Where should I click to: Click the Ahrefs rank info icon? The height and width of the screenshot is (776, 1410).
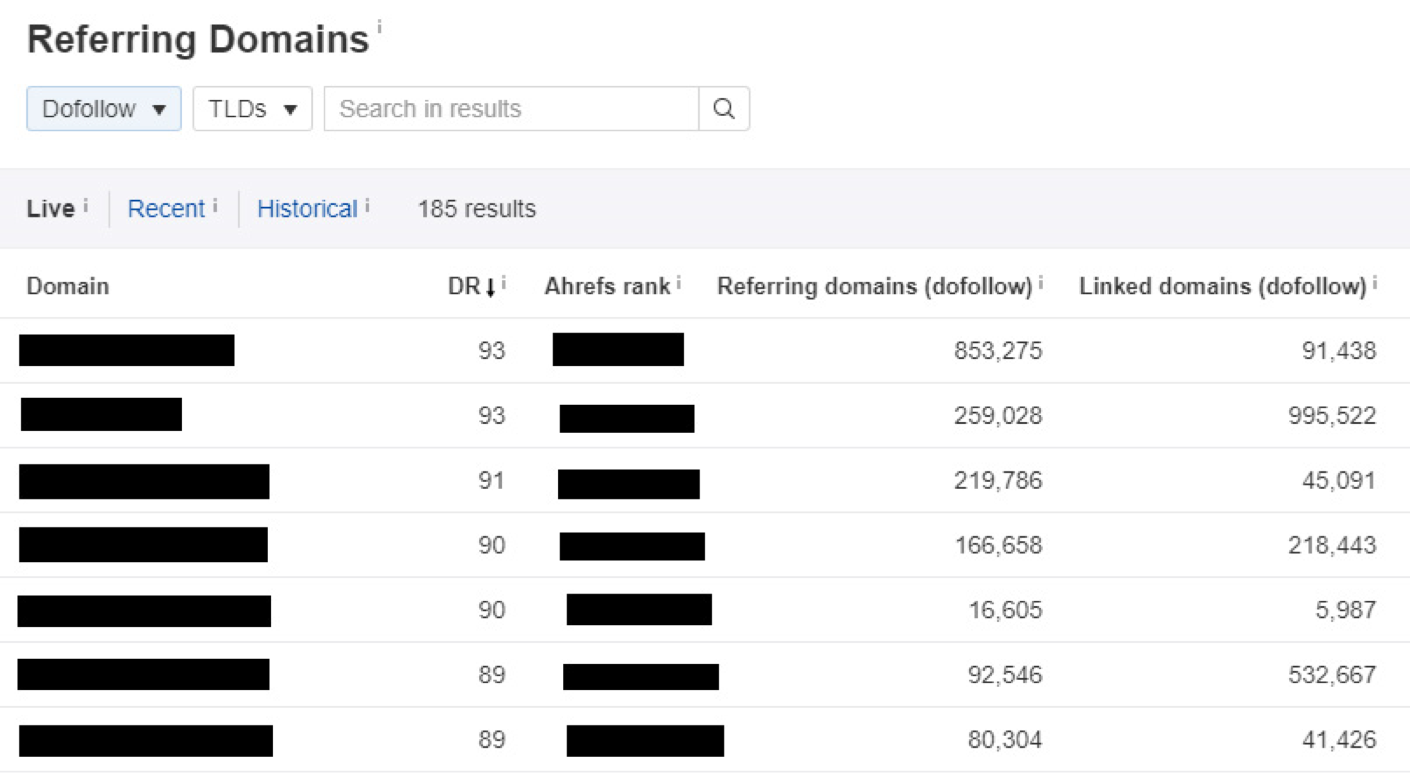pos(679,283)
